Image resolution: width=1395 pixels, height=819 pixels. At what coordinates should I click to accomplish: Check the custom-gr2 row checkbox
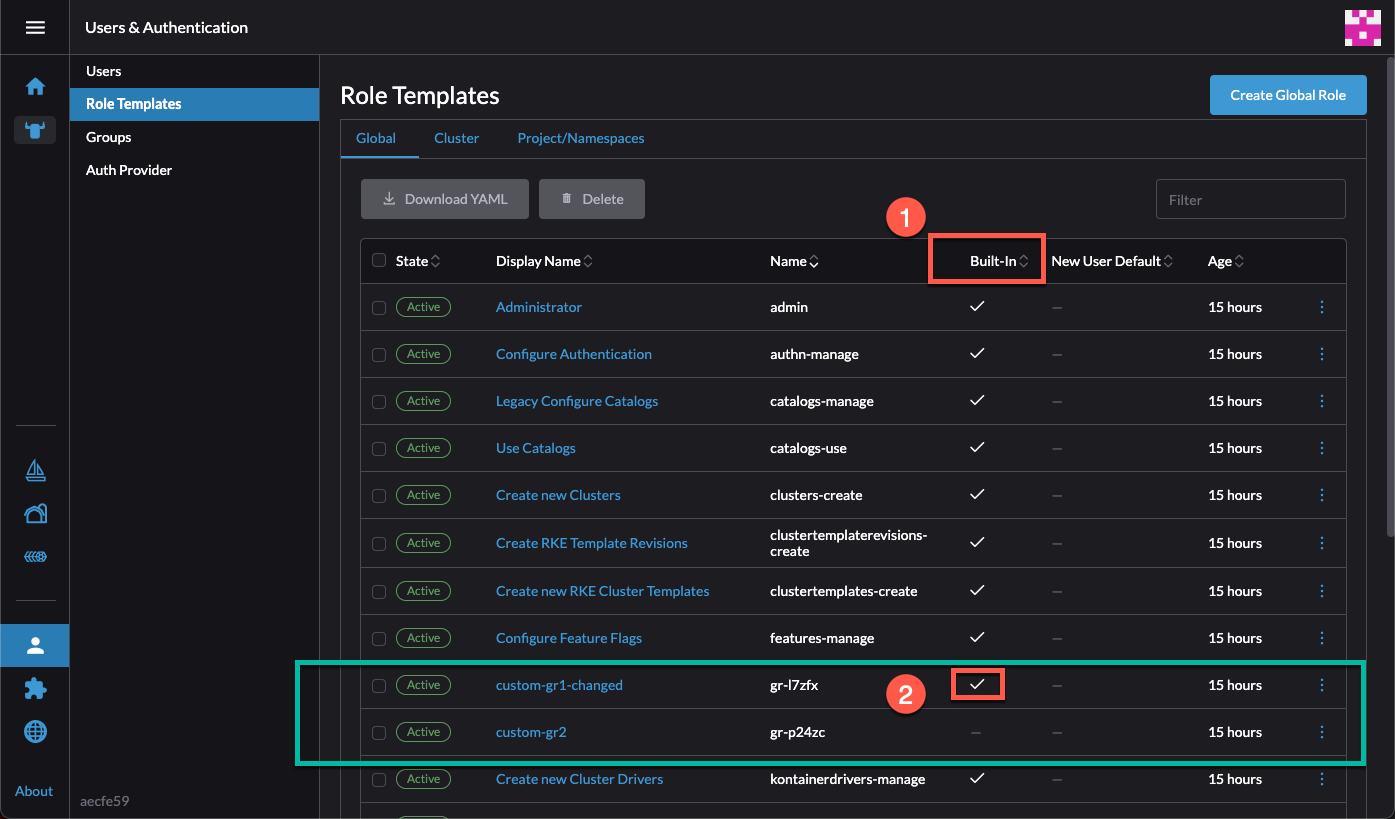pos(379,731)
